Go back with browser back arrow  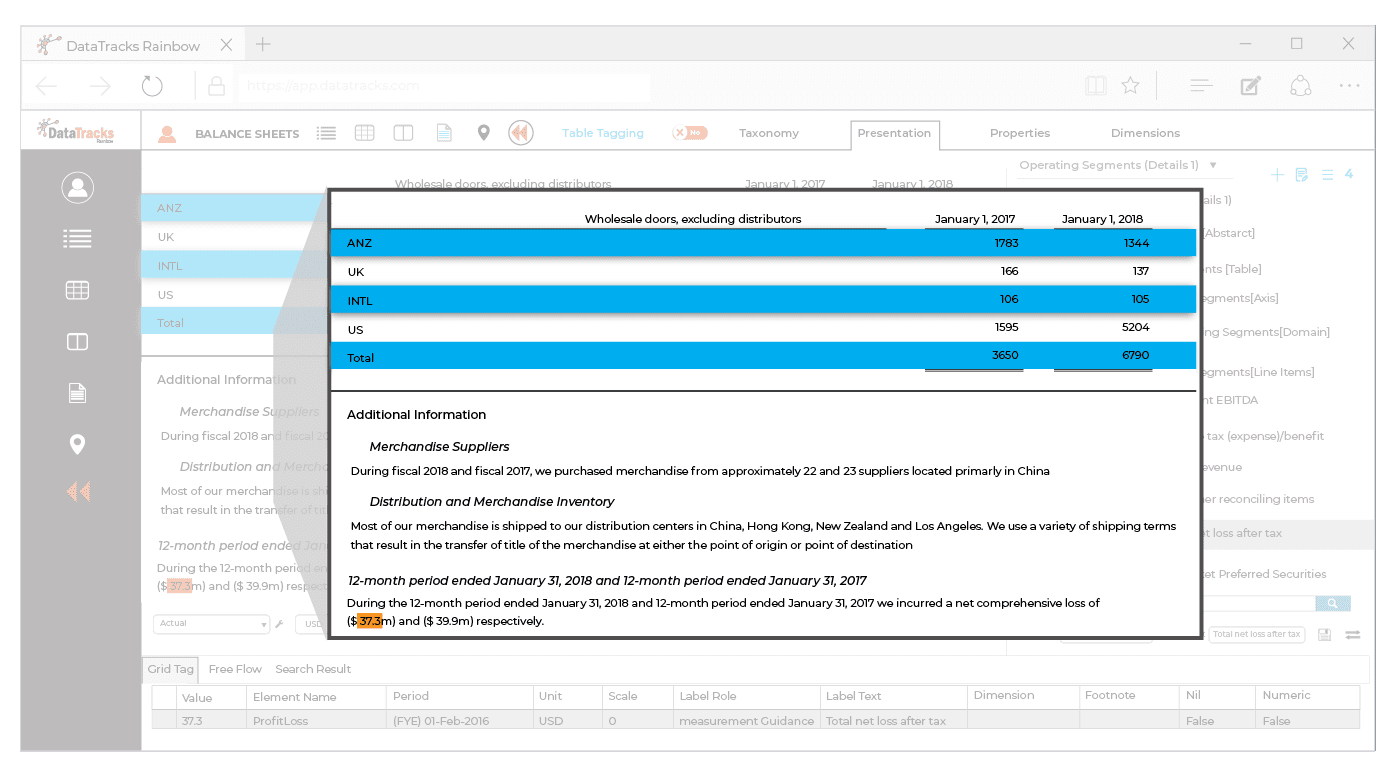click(47, 86)
